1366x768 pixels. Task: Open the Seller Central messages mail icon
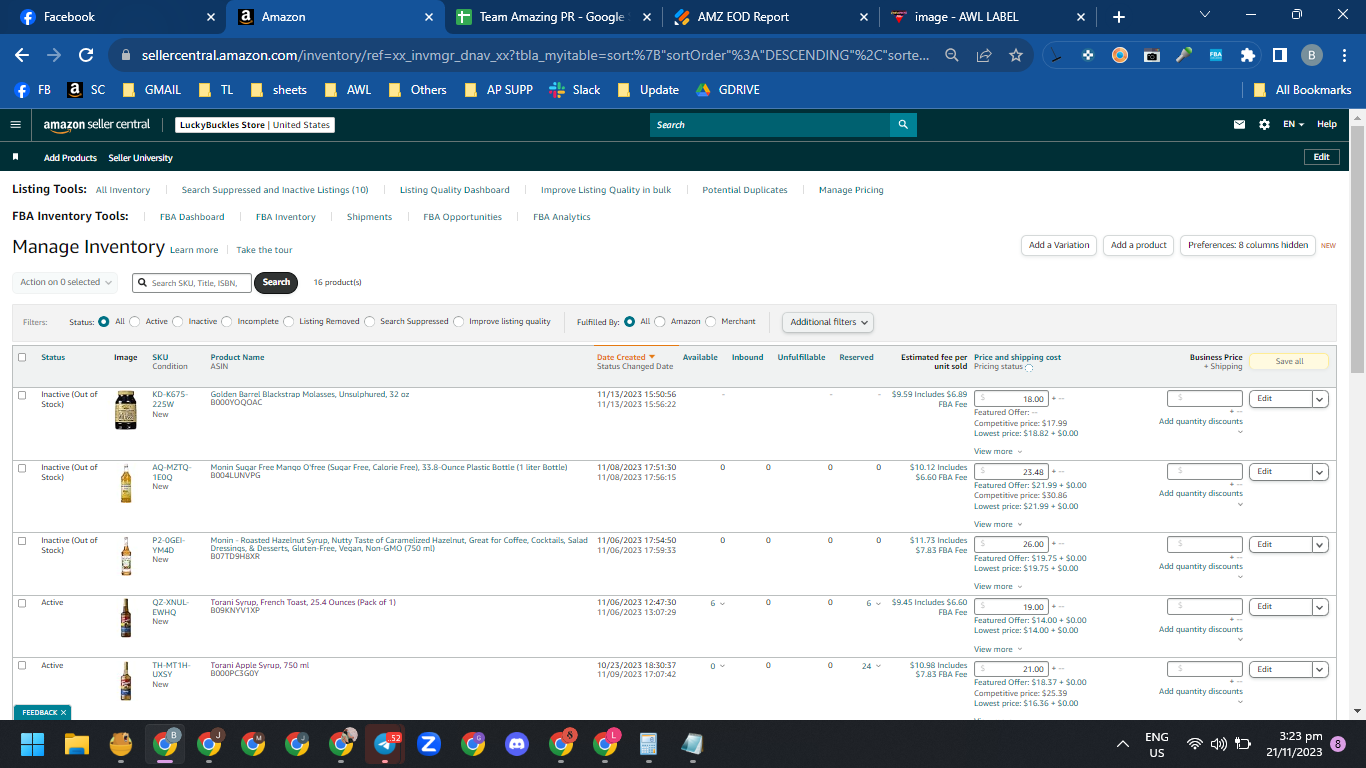[x=1240, y=125]
